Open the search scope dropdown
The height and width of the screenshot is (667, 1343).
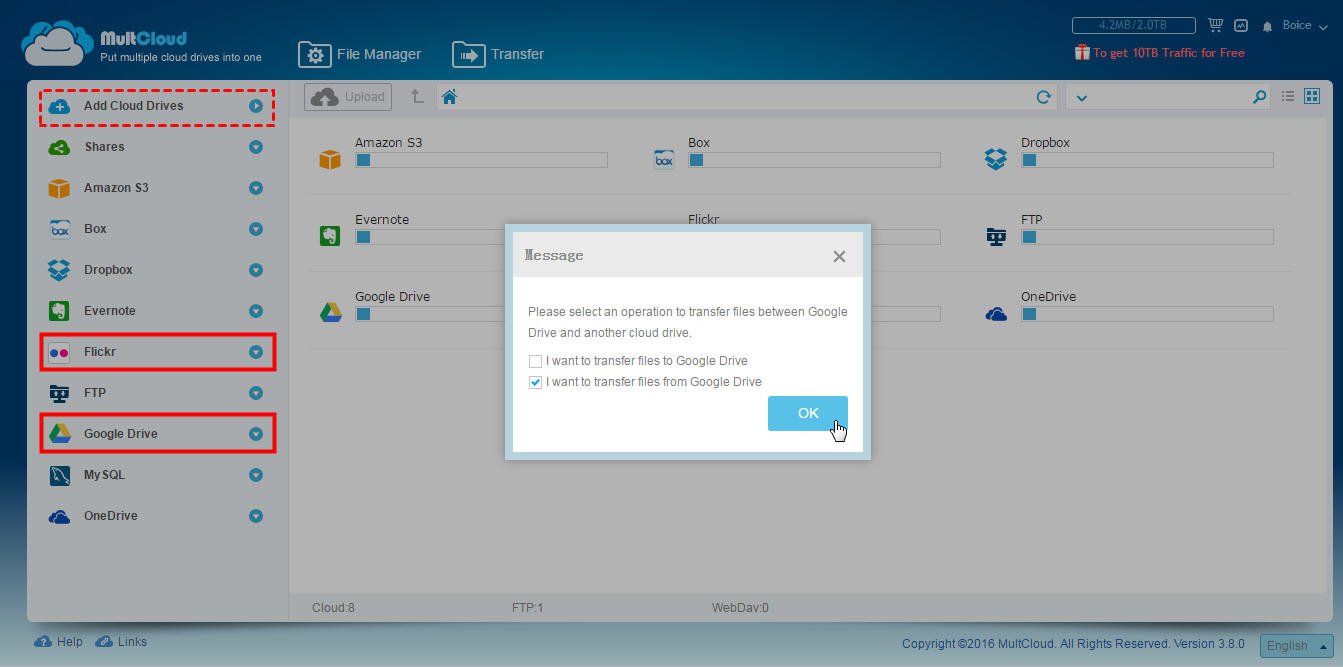click(x=1081, y=97)
